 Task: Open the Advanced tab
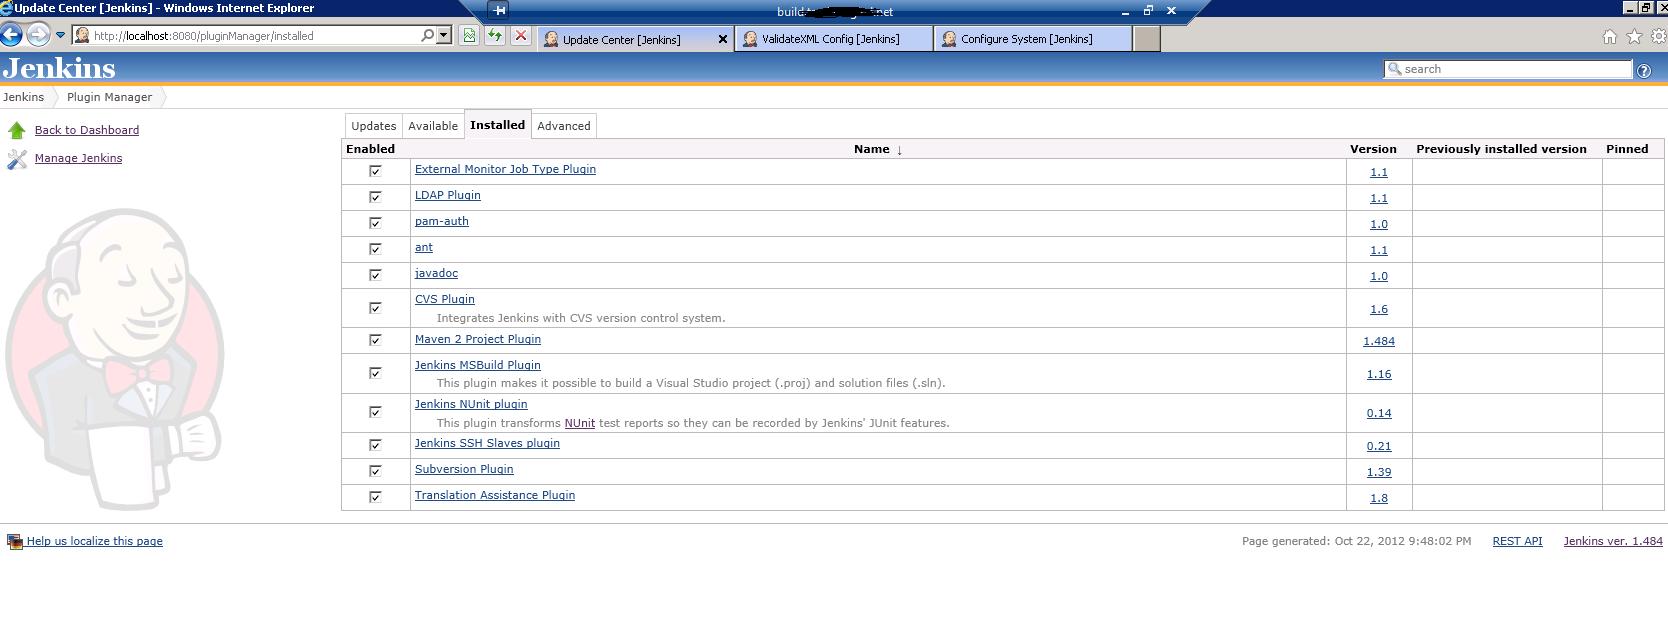coord(564,126)
